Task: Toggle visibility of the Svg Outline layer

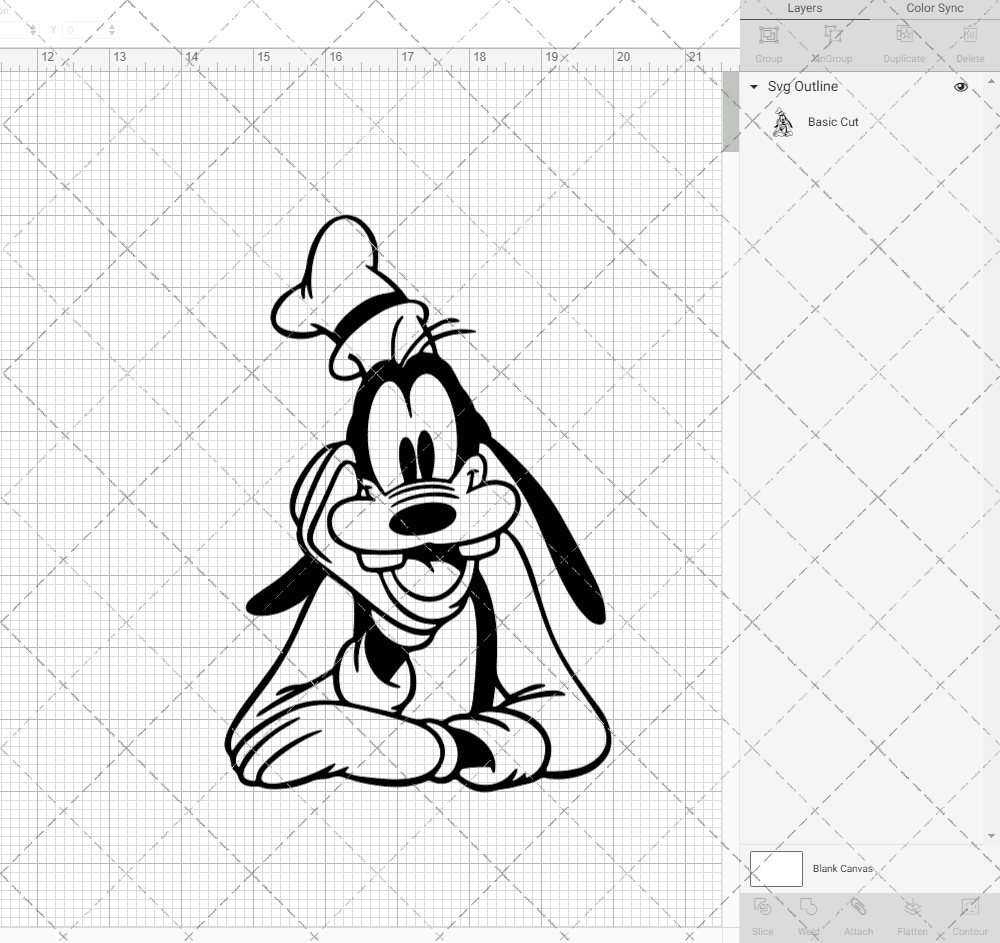Action: coord(961,87)
